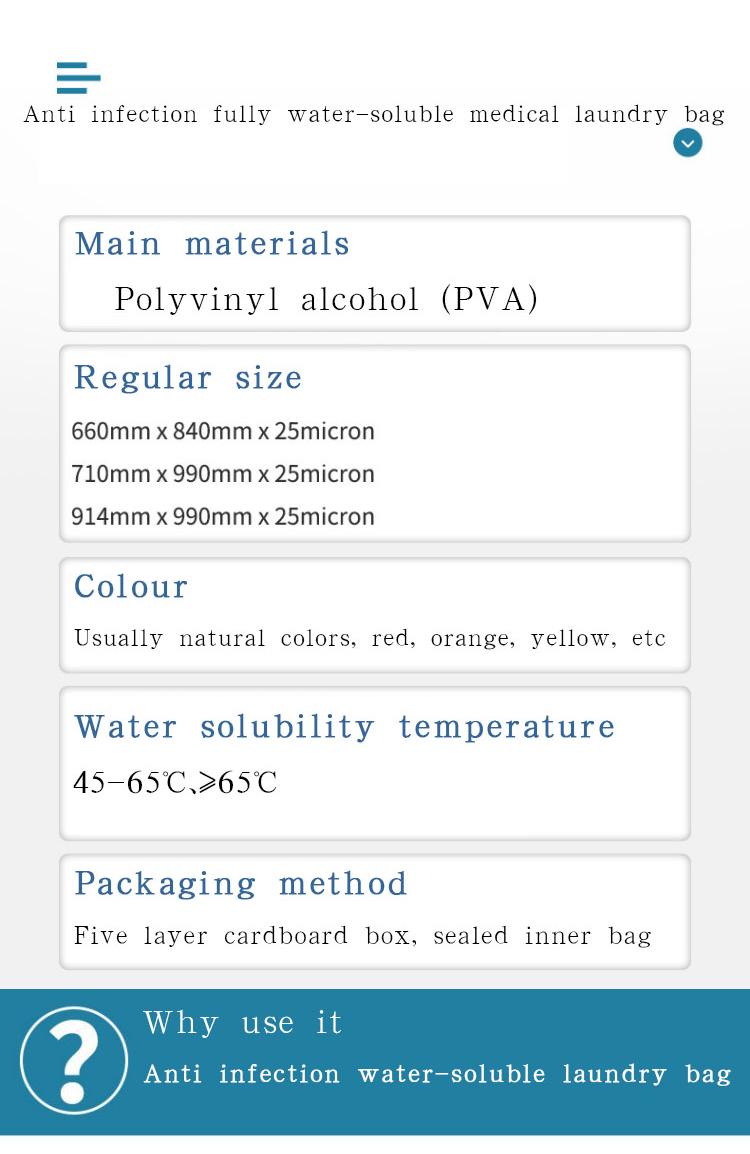Open the Packaging method section
The image size is (750, 1154).
241,884
